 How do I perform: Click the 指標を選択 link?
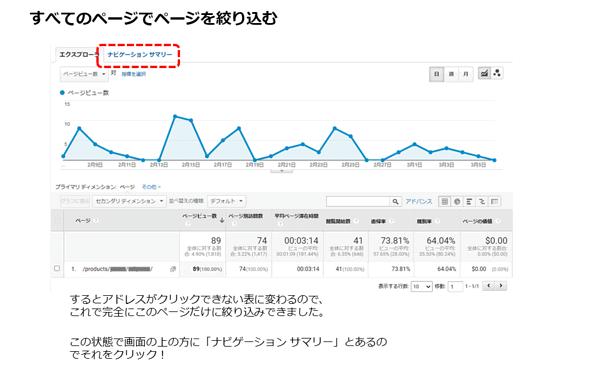point(134,74)
